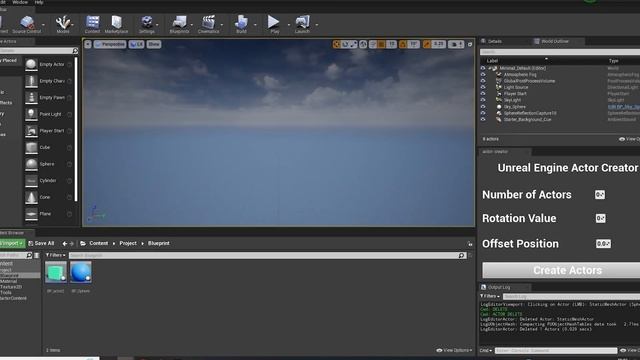This screenshot has width=640, height=360.
Task: Open the Blueprints toolbar button
Action: point(179,24)
